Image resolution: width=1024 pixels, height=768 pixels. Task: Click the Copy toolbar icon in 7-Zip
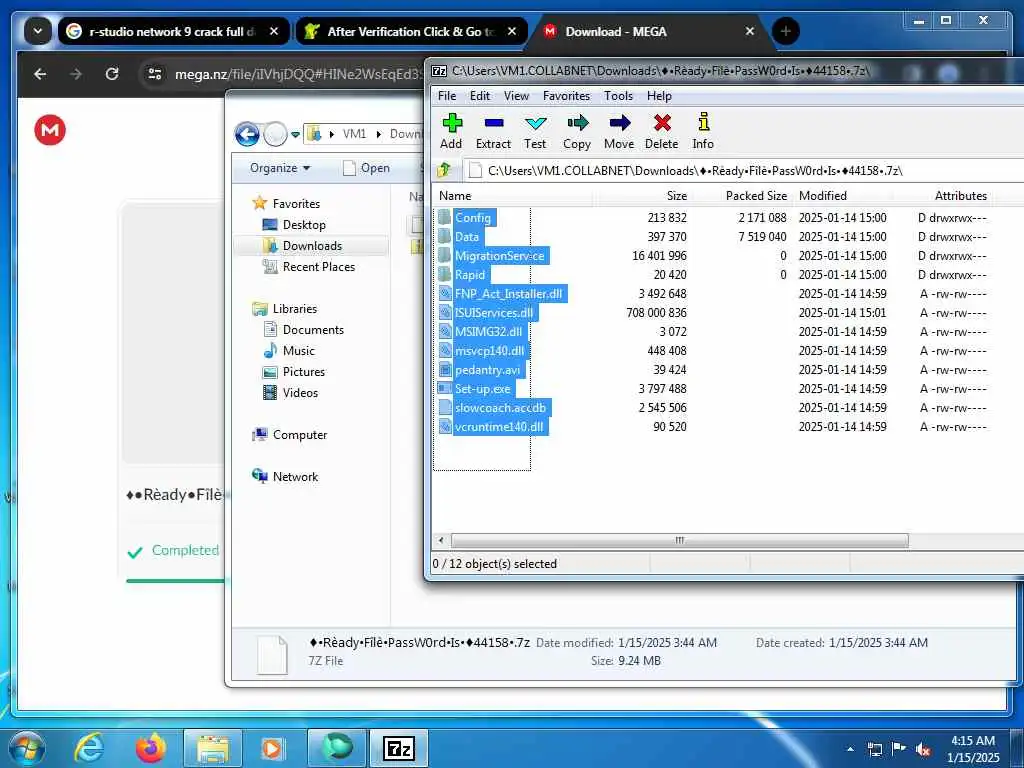pyautogui.click(x=577, y=131)
